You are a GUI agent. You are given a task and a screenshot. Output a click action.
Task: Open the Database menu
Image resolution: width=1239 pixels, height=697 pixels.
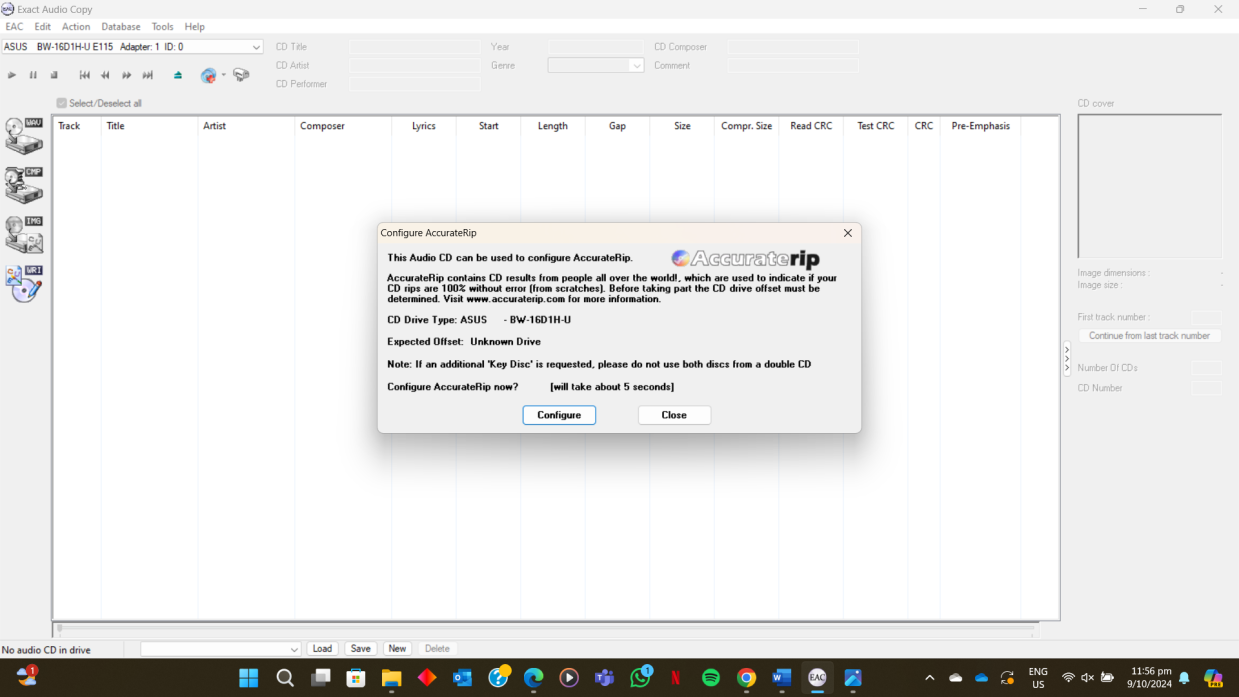(x=121, y=27)
